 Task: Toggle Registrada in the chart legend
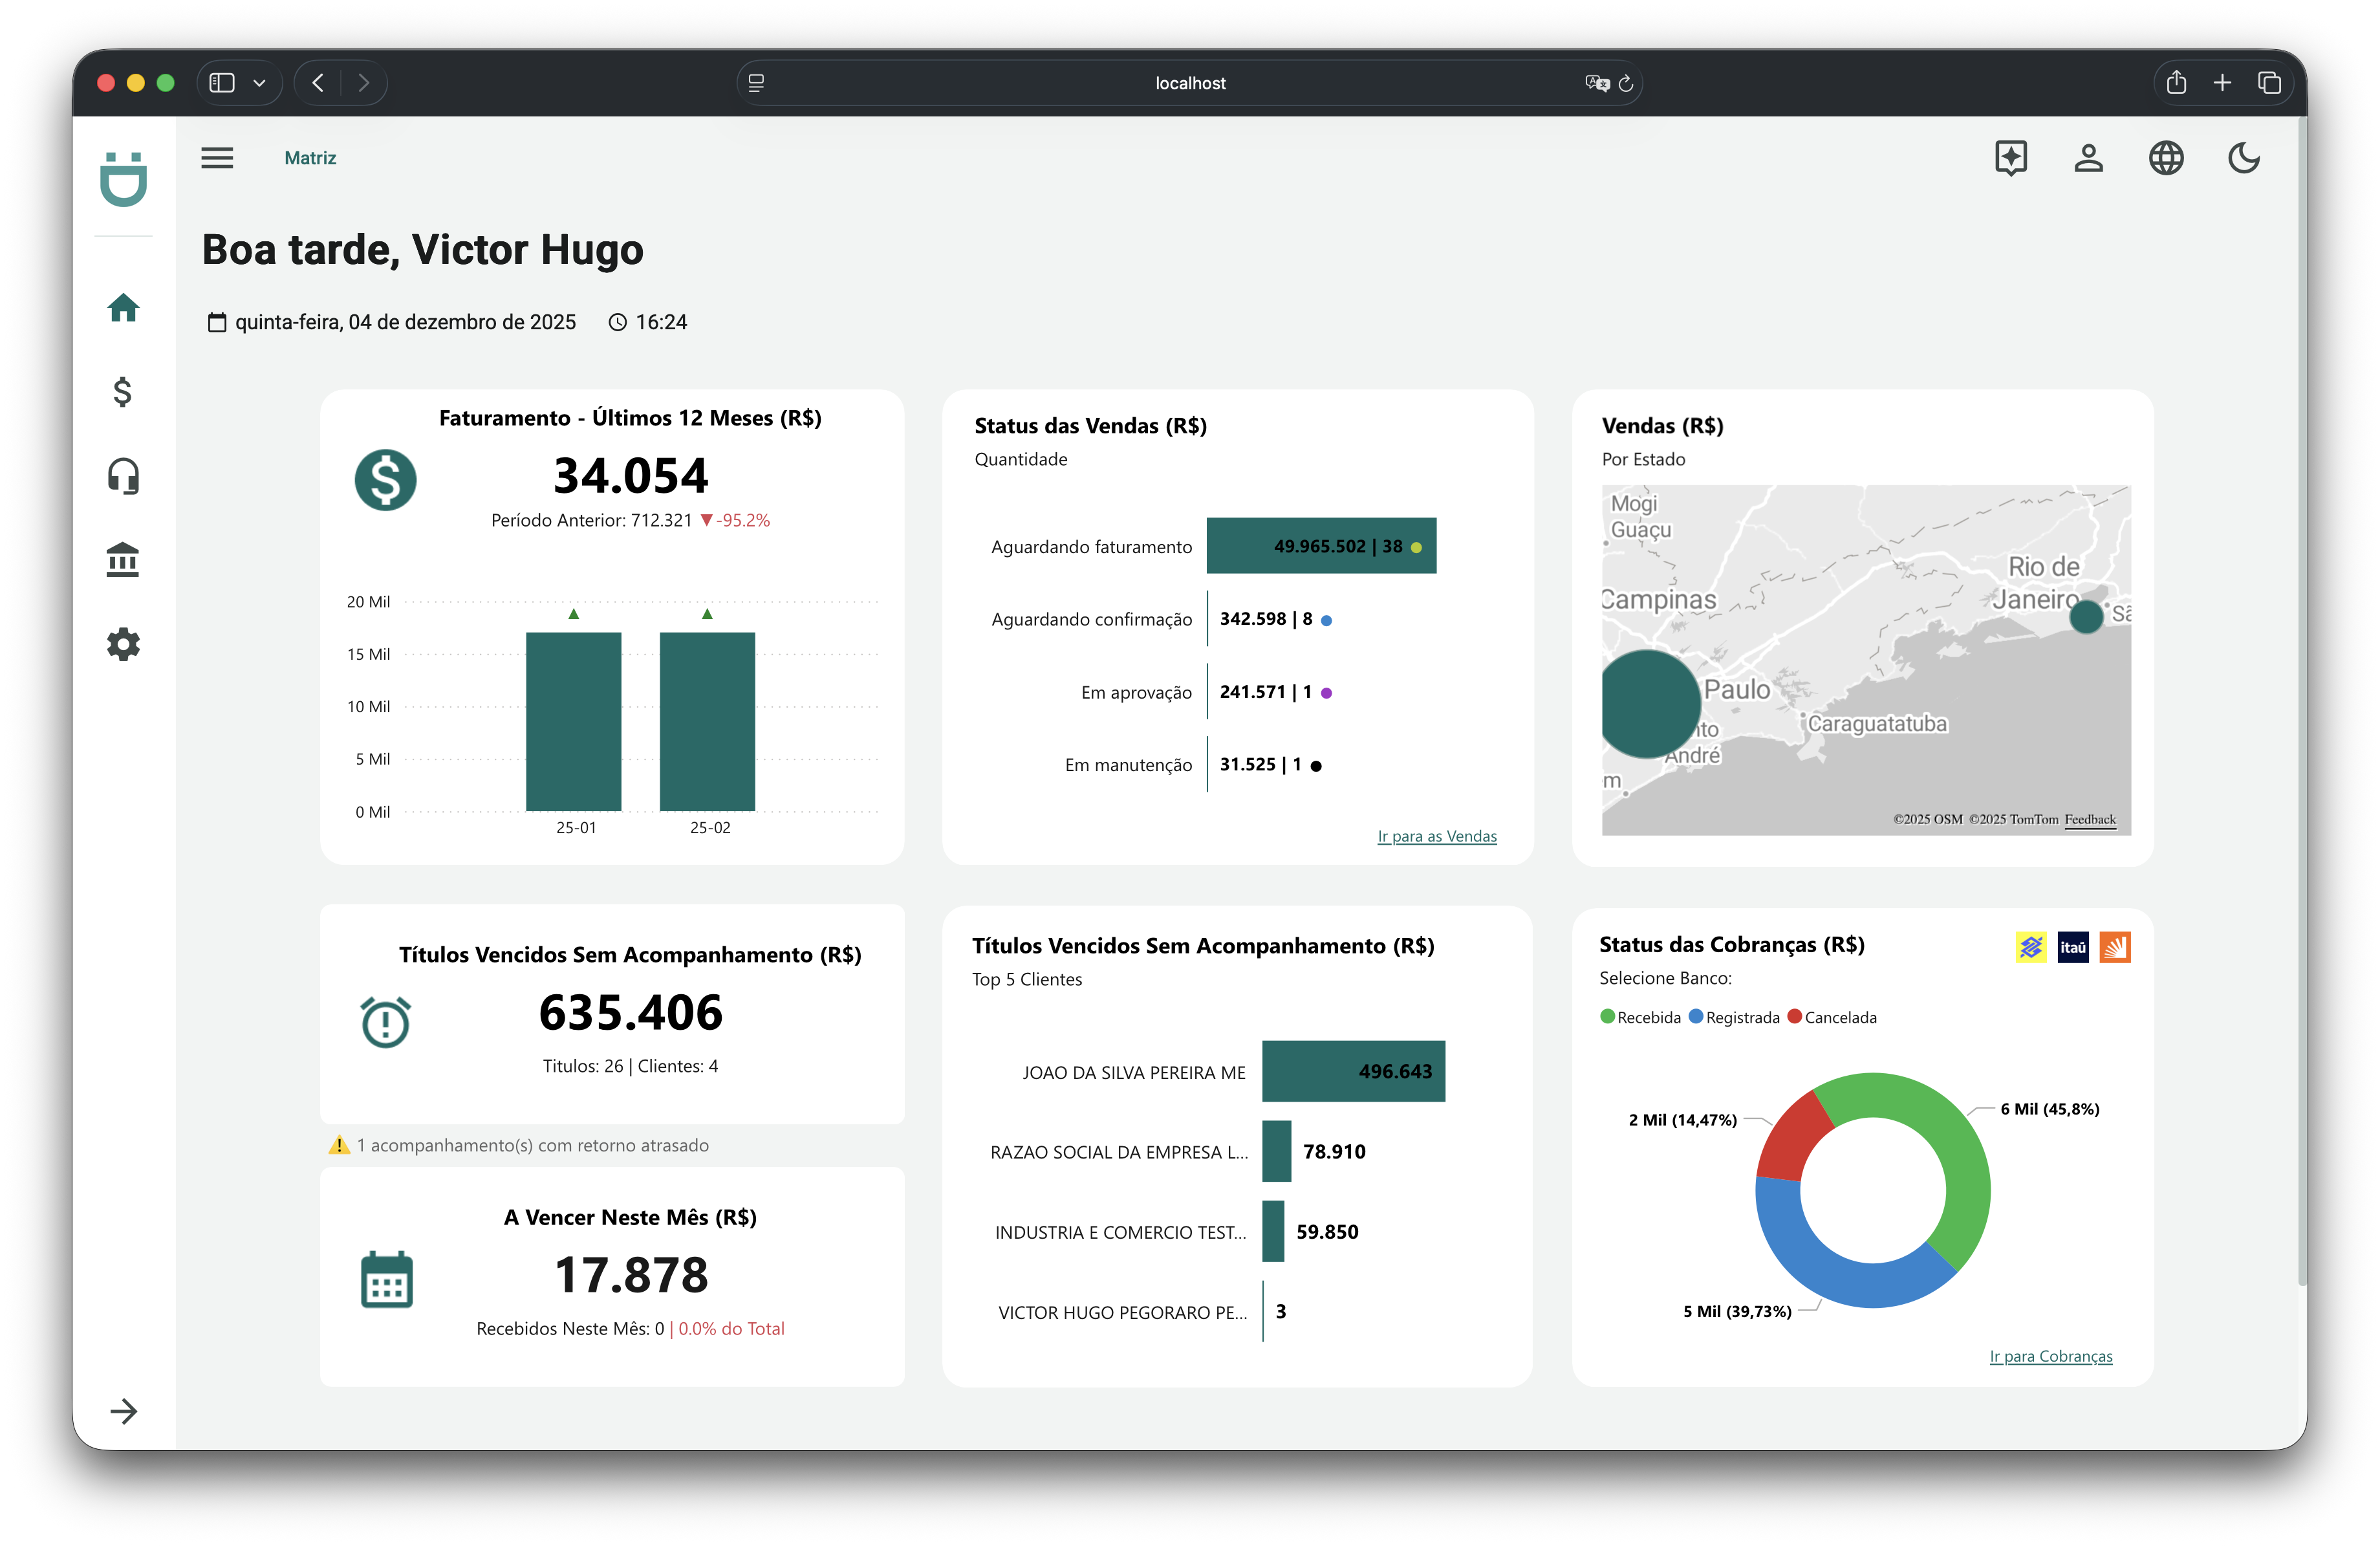click(x=1736, y=1017)
